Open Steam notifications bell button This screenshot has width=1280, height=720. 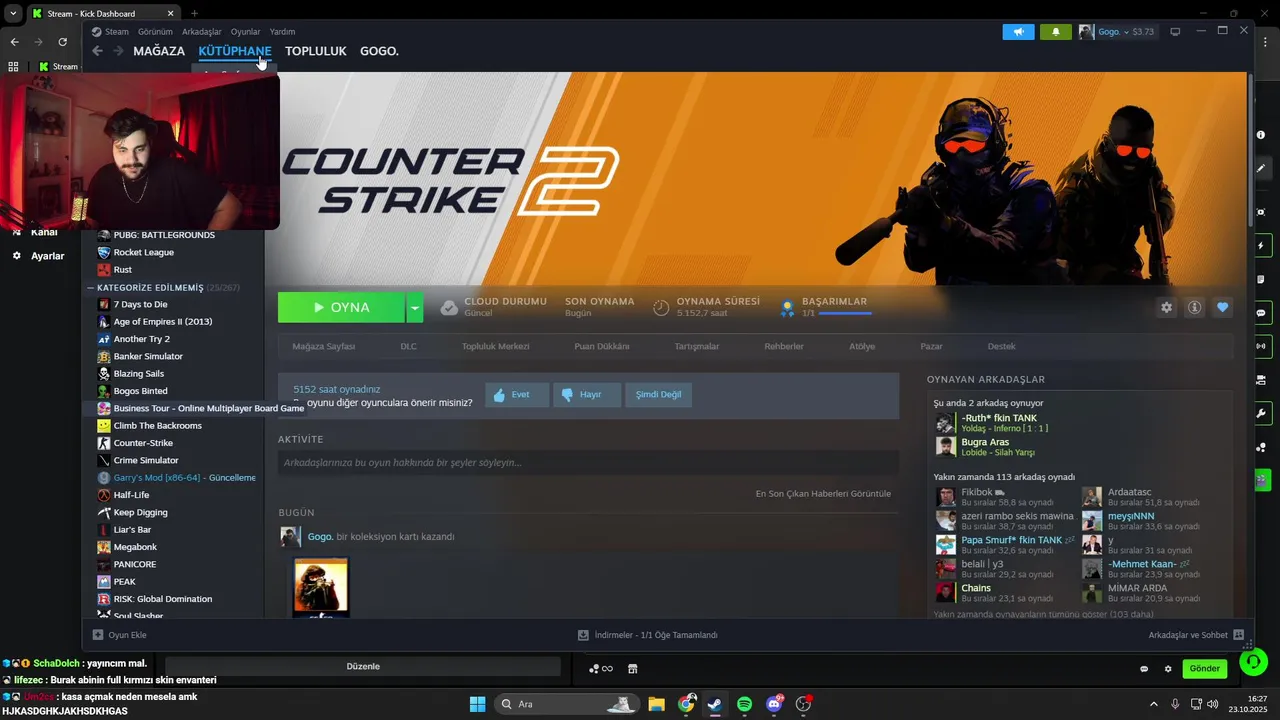coord(1056,32)
